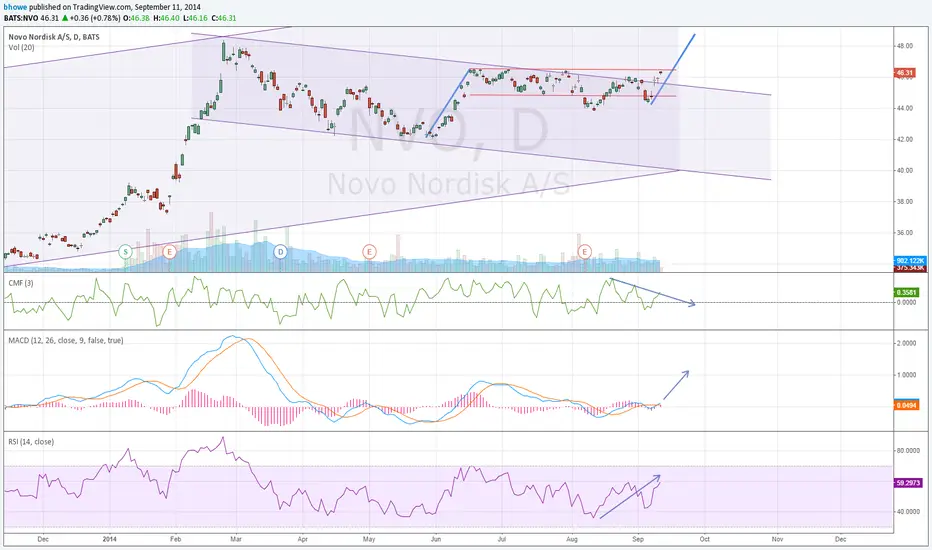Select the RSI (14, close) indicator label
Image resolution: width=932 pixels, height=550 pixels.
click(31, 442)
